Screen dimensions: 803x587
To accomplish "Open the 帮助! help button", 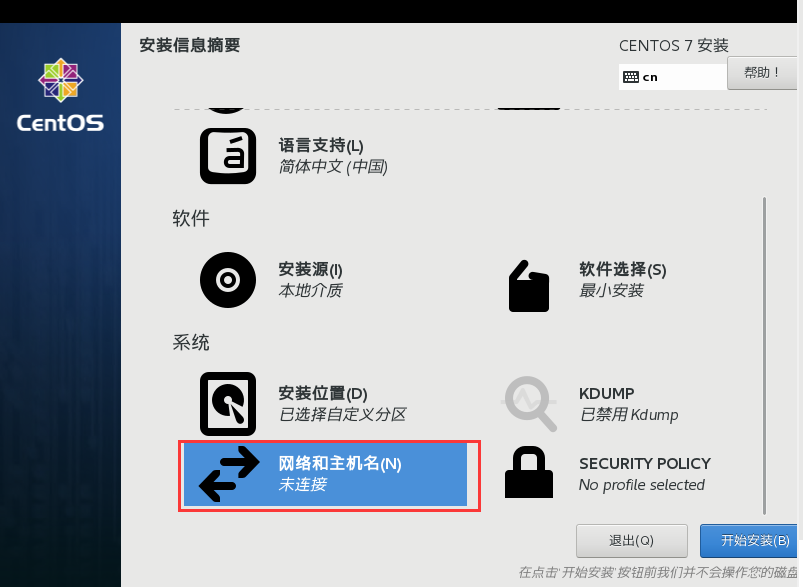I will [762, 73].
